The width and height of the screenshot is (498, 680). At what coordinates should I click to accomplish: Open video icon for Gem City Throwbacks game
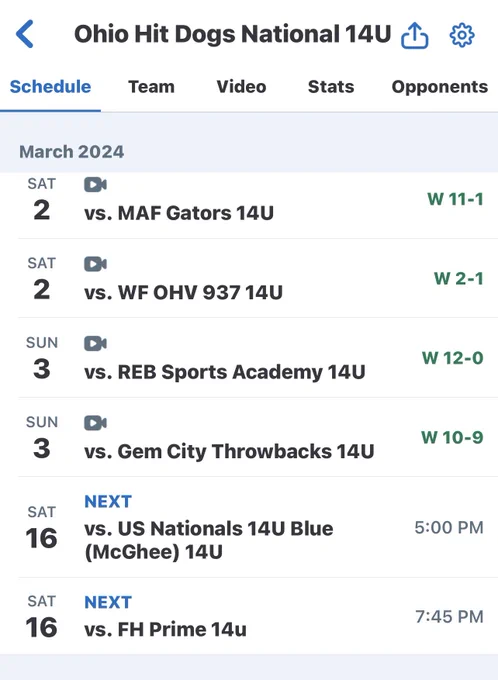tap(95, 423)
